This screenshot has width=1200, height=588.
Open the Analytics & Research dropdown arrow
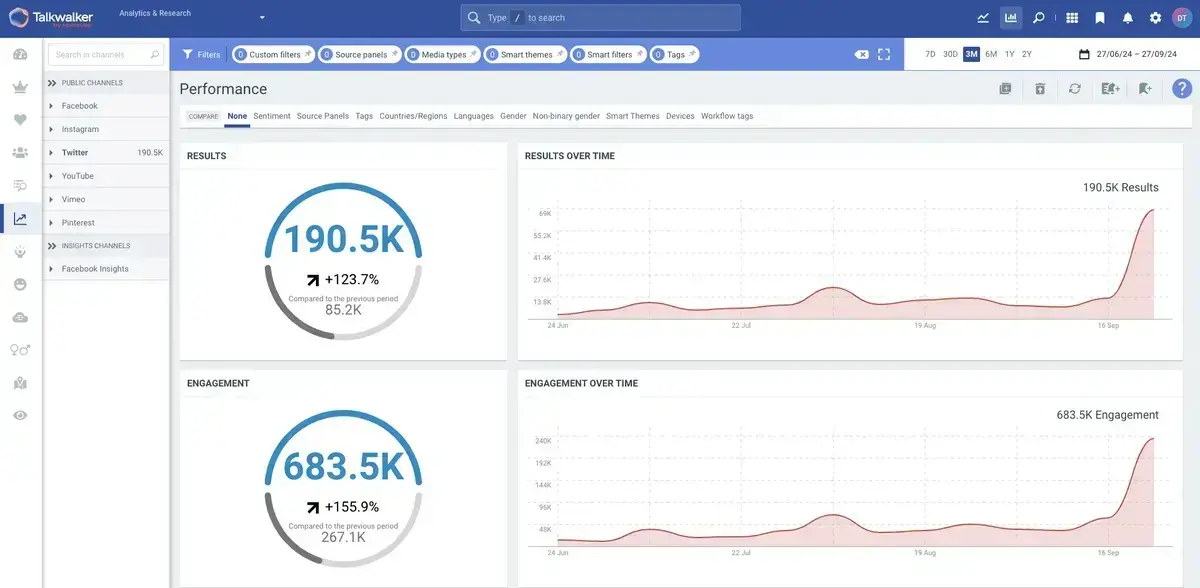[262, 18]
